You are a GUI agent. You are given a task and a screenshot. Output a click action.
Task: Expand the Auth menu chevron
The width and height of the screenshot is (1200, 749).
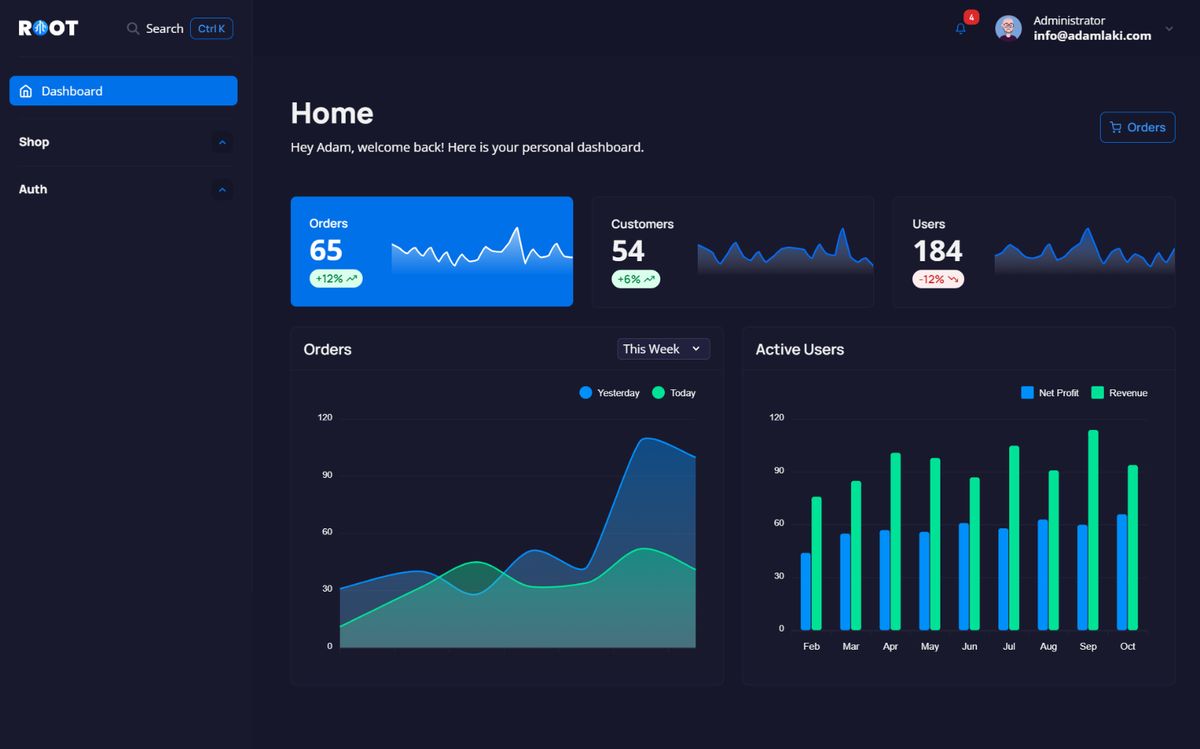222,190
